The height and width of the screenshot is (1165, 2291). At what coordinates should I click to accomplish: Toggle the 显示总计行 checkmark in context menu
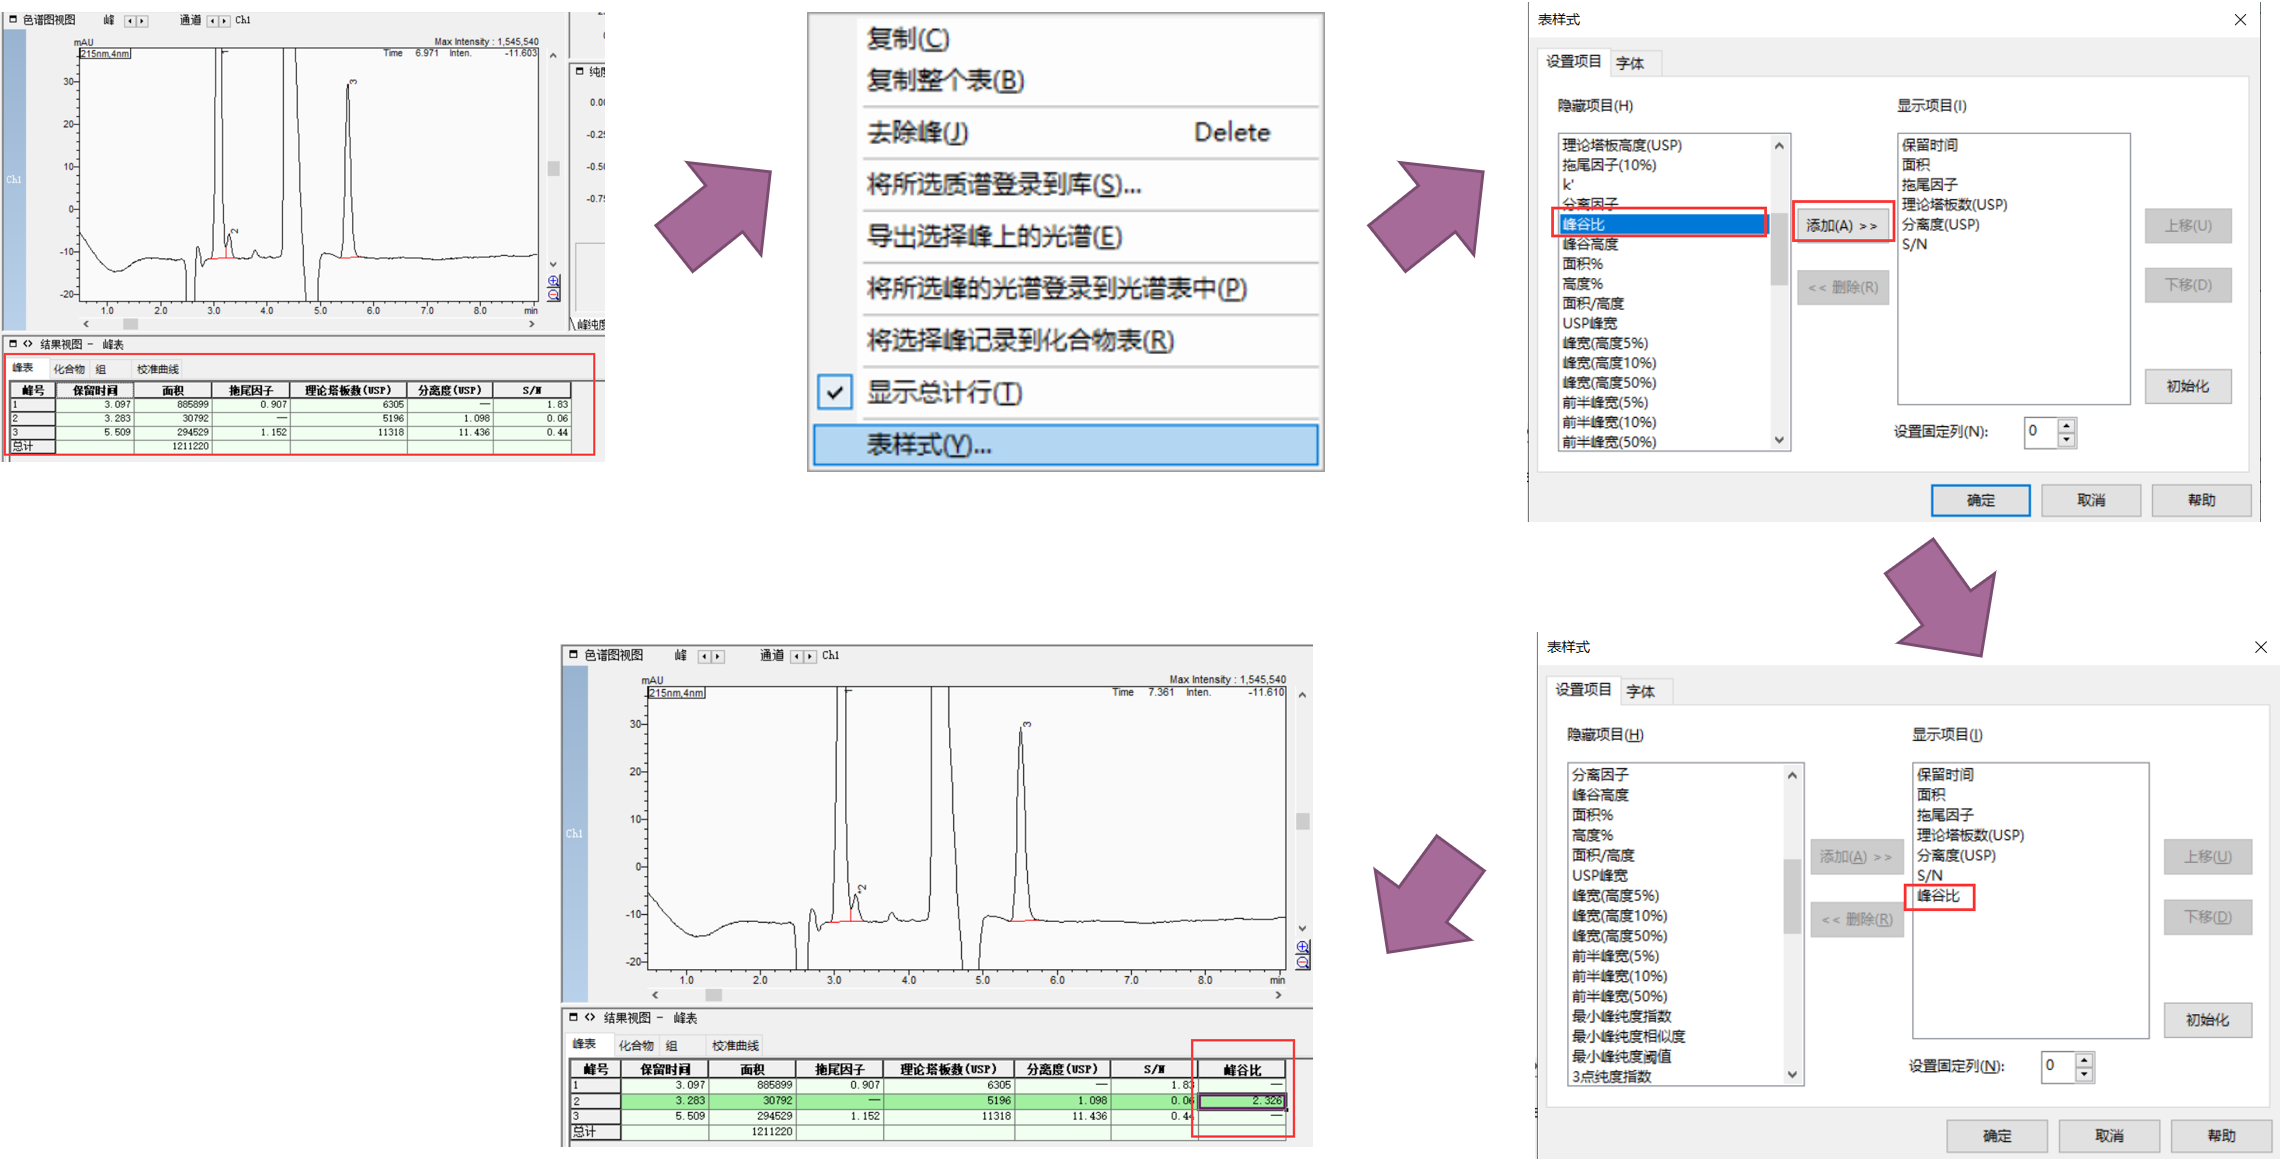tap(835, 392)
